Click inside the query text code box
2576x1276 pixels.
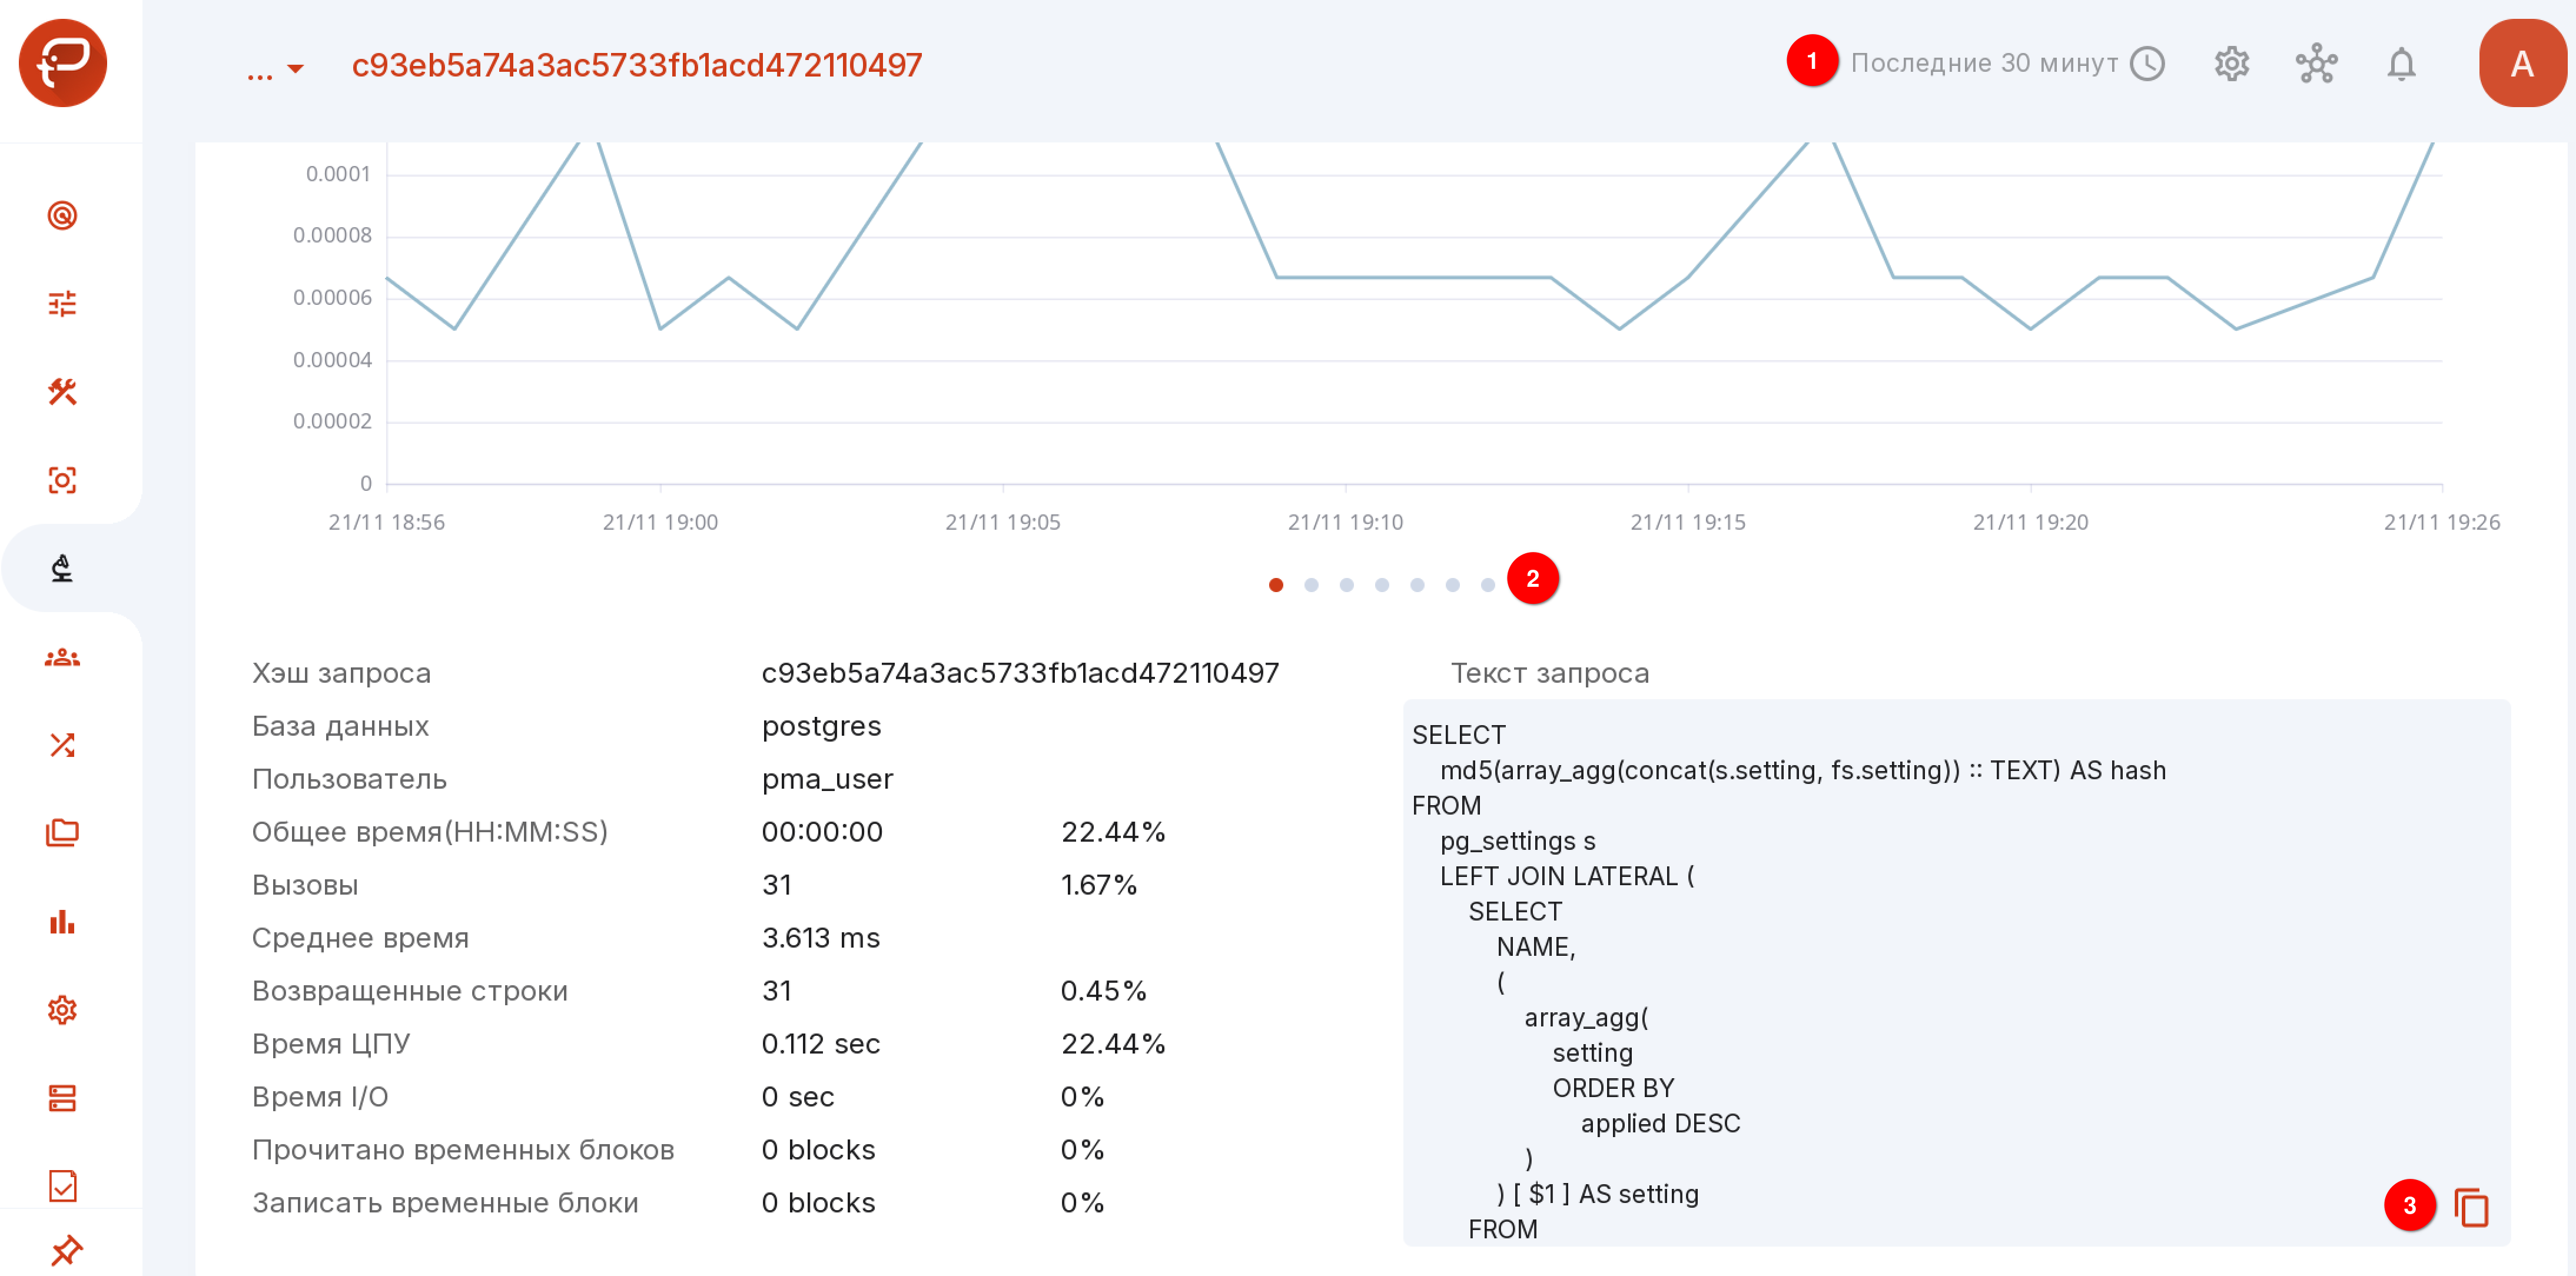point(1956,972)
